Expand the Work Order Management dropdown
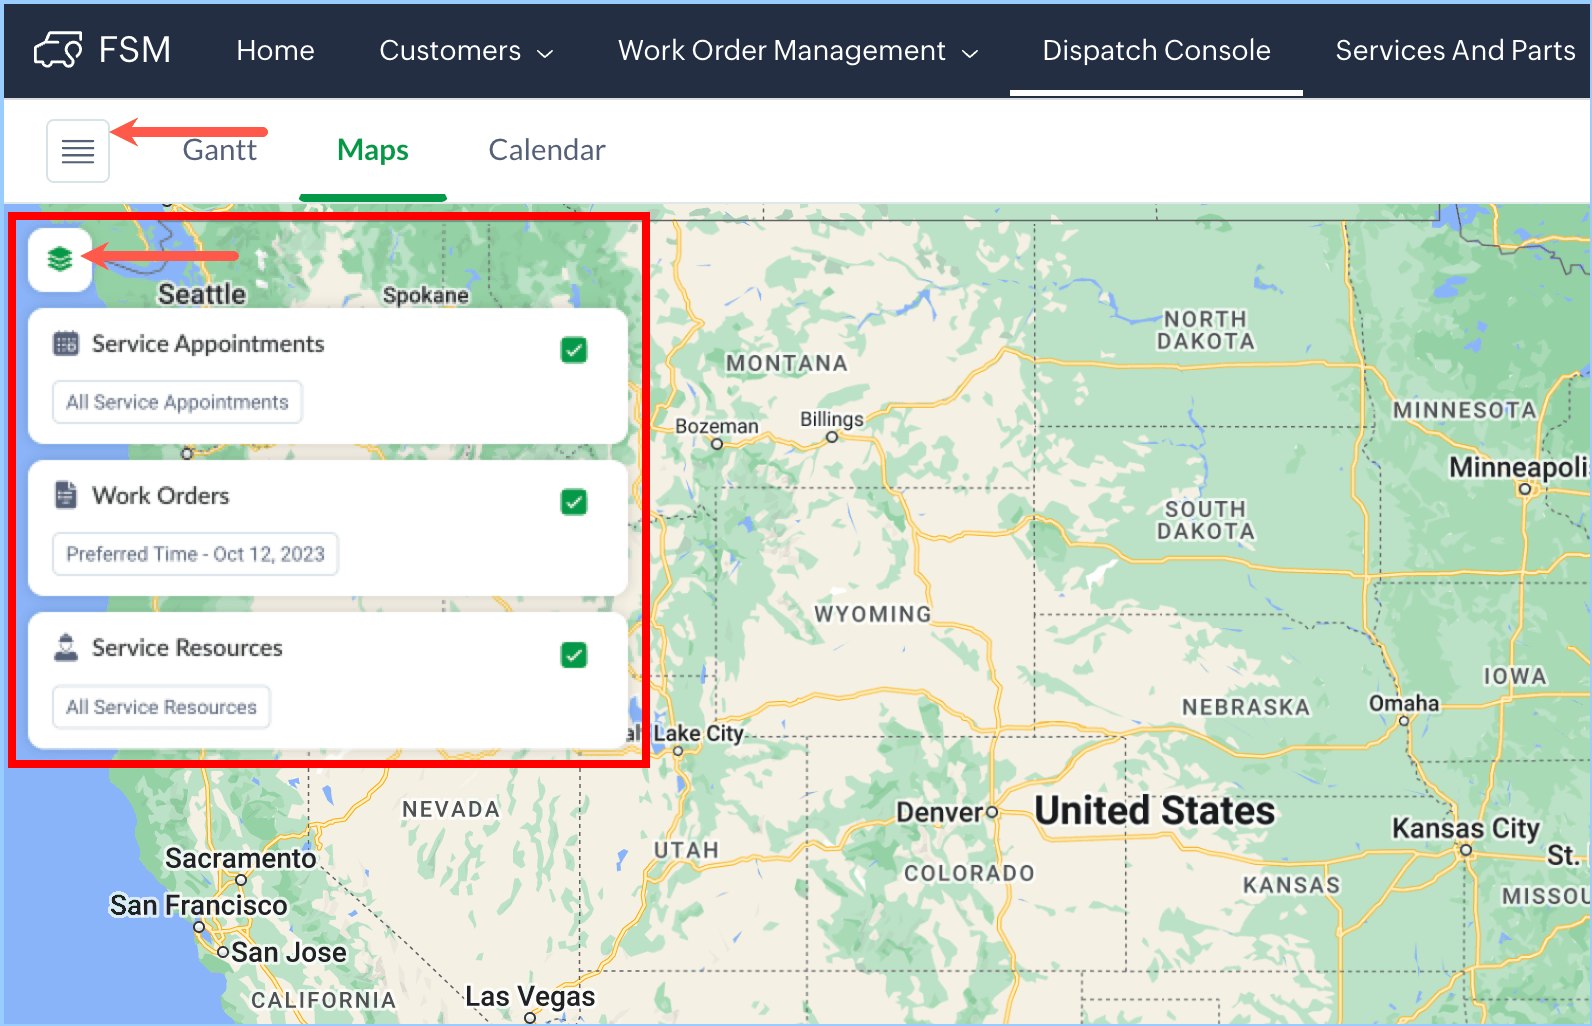The image size is (1592, 1026). point(798,50)
